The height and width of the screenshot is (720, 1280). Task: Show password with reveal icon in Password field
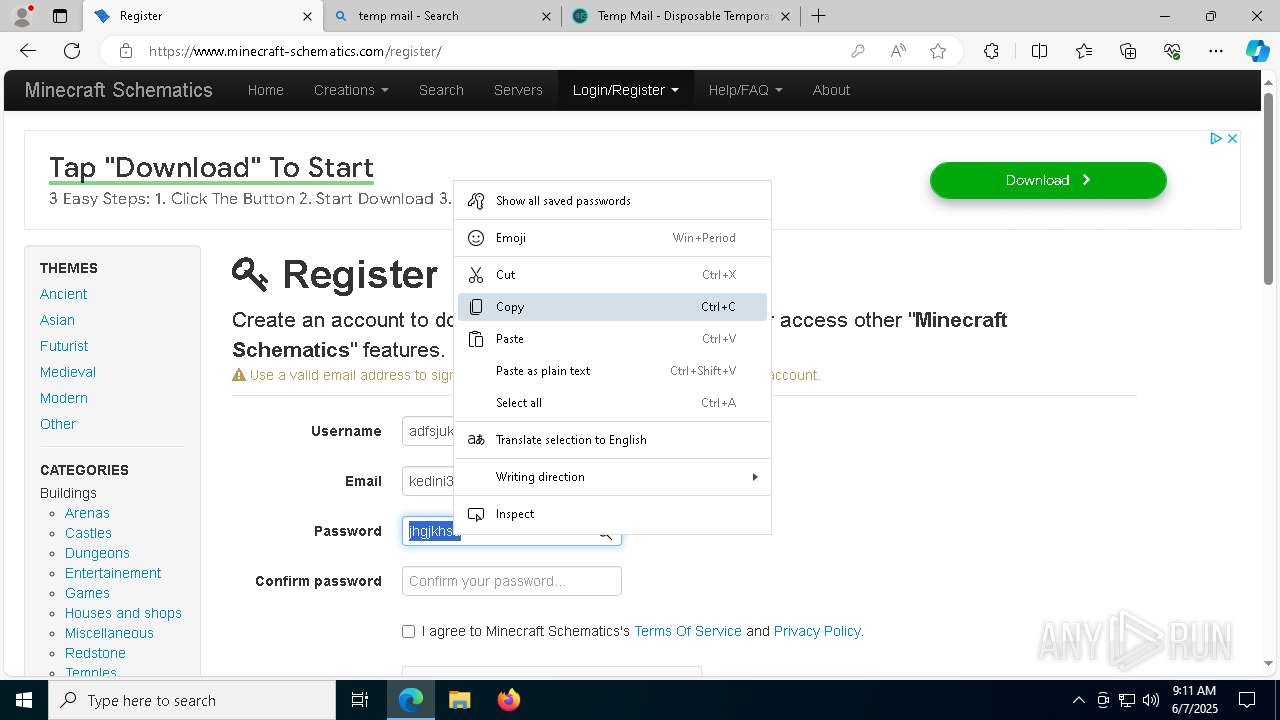coord(605,535)
